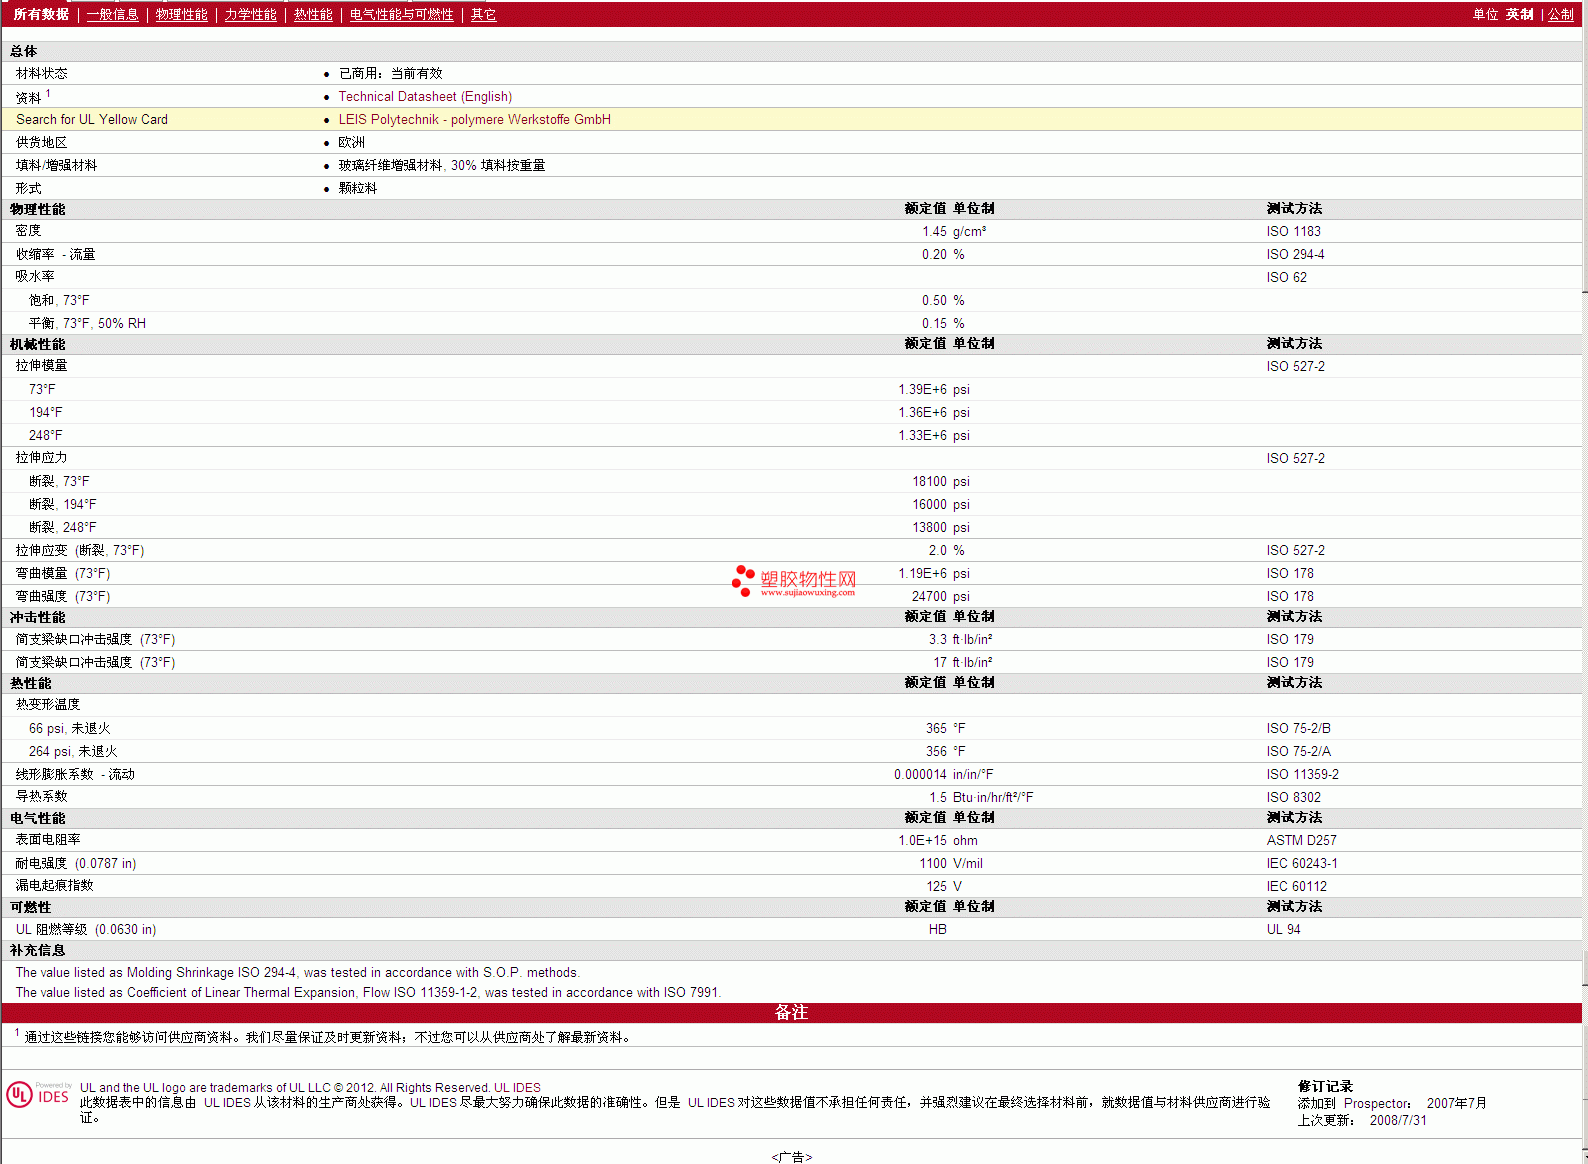Screen dimensions: 1588x1164
Task: Switch units to 公制
Action: click(1560, 15)
